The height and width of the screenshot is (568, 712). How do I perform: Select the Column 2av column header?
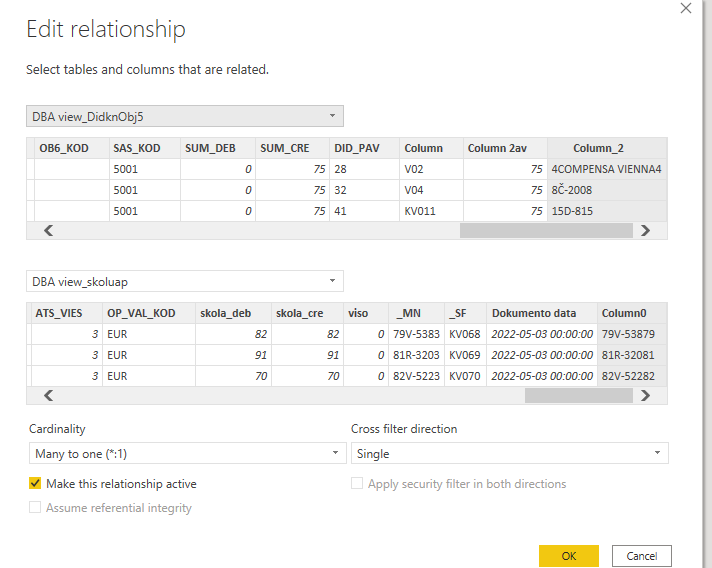click(505, 148)
